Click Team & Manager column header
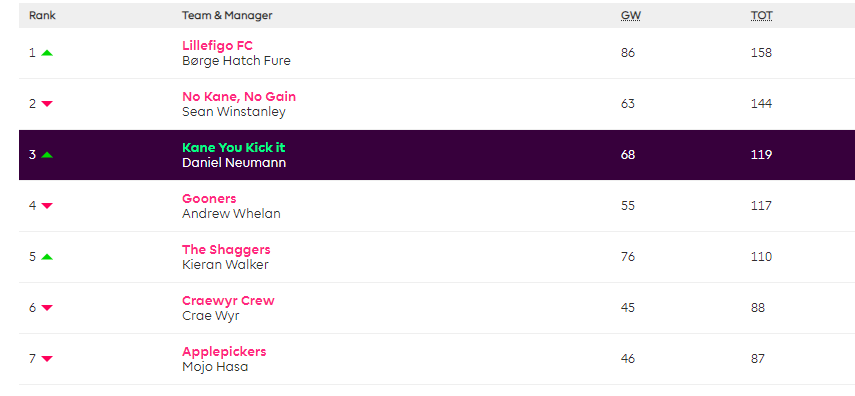The image size is (855, 396). click(x=227, y=16)
